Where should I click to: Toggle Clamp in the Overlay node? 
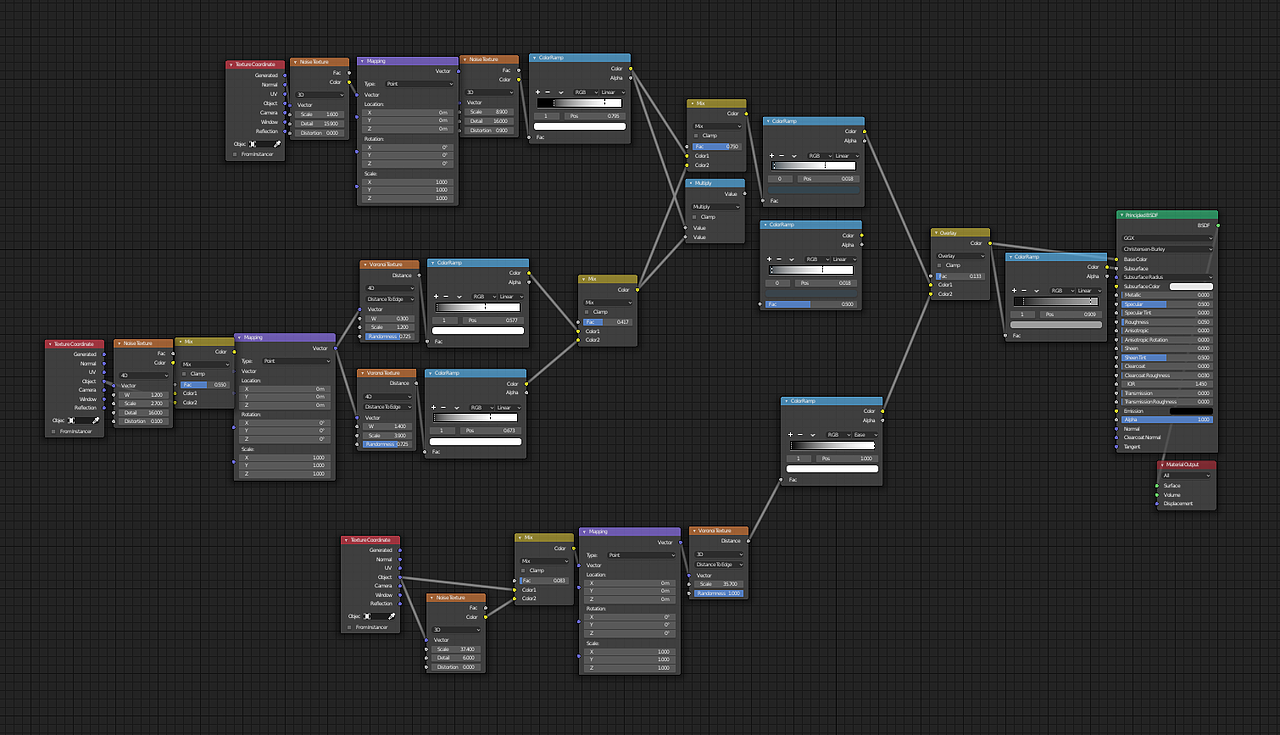pos(939,265)
